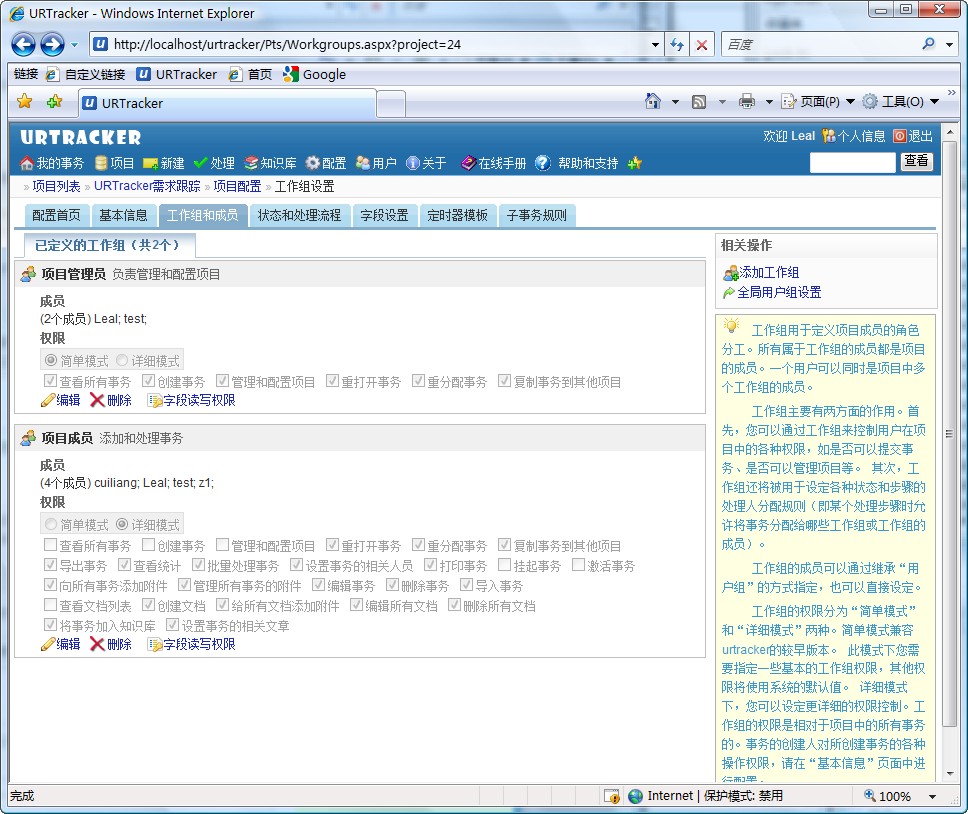Image resolution: width=968 pixels, height=814 pixels.
Task: Open the recent pages dropdown arrow
Action: click(74, 44)
